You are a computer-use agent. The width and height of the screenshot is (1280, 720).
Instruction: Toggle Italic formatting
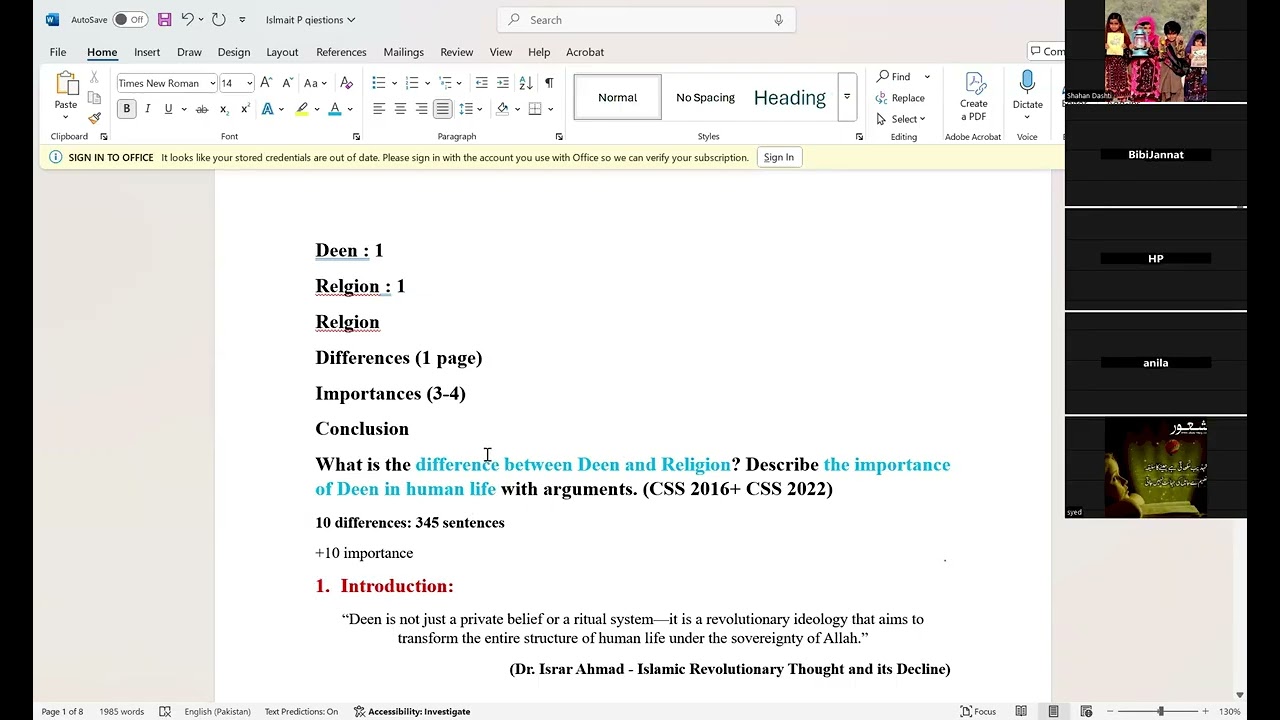point(148,109)
